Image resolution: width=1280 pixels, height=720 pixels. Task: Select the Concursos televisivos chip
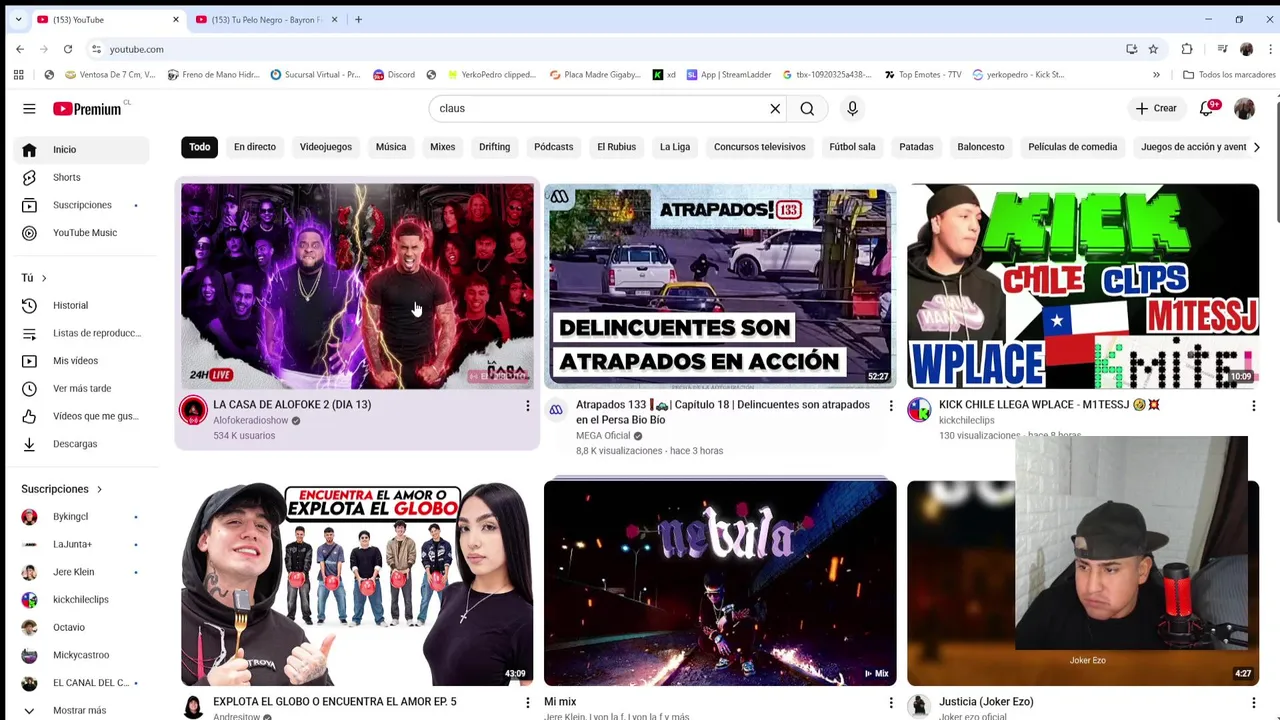(x=760, y=147)
